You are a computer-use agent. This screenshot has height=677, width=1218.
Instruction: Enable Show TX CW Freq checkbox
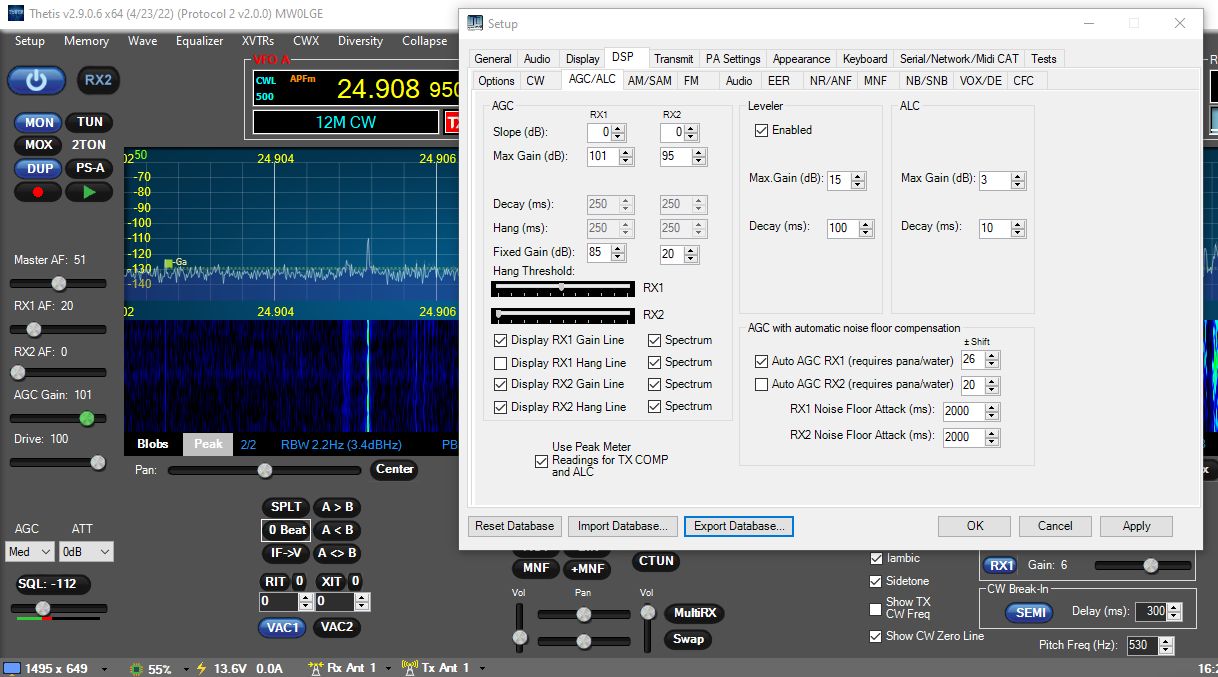(x=877, y=608)
